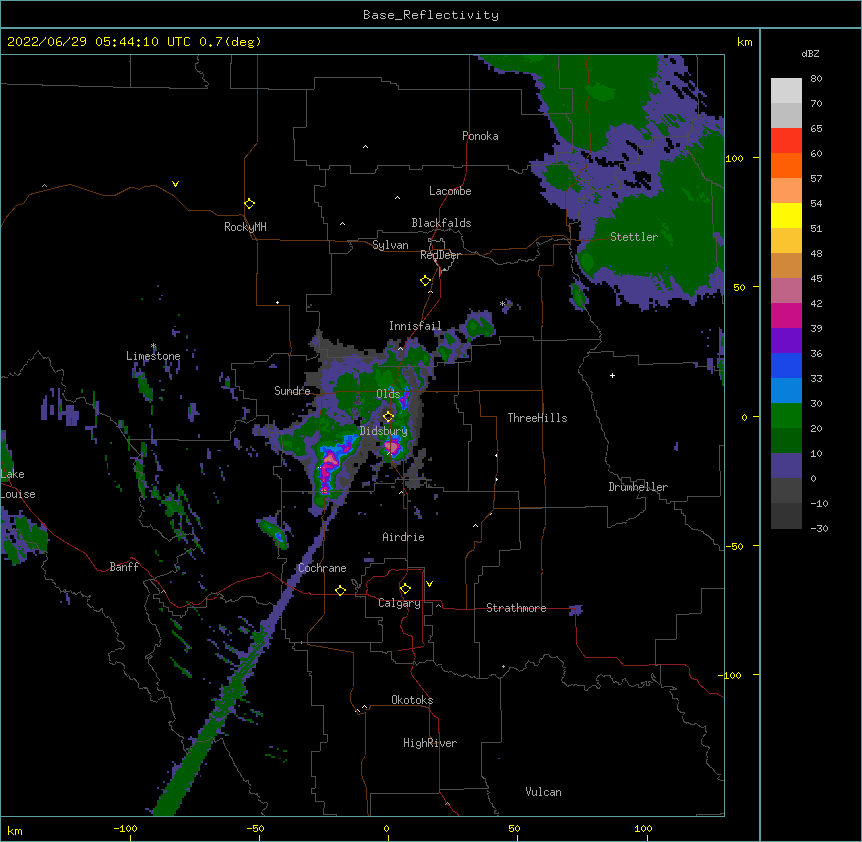Click the yellow 54 dBZ legend swatch

[786, 215]
